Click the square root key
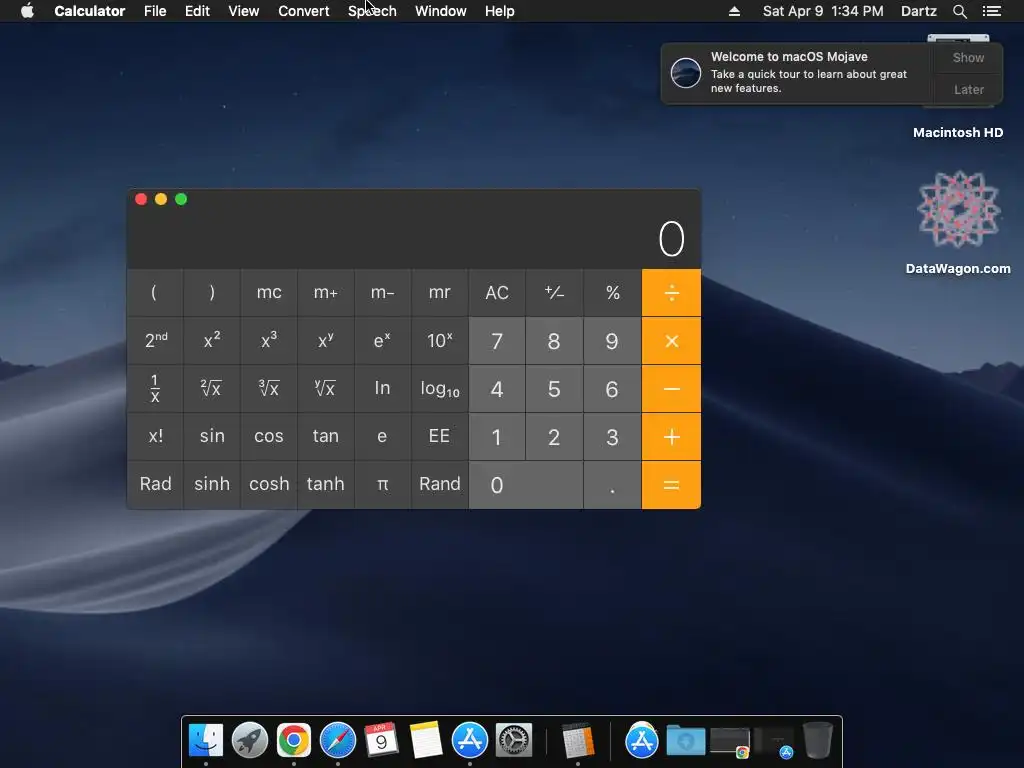Viewport: 1024px width, 768px height. pos(212,389)
